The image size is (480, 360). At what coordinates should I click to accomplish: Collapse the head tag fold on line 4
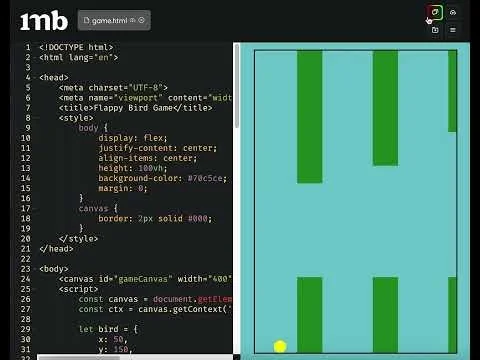(x=35, y=78)
